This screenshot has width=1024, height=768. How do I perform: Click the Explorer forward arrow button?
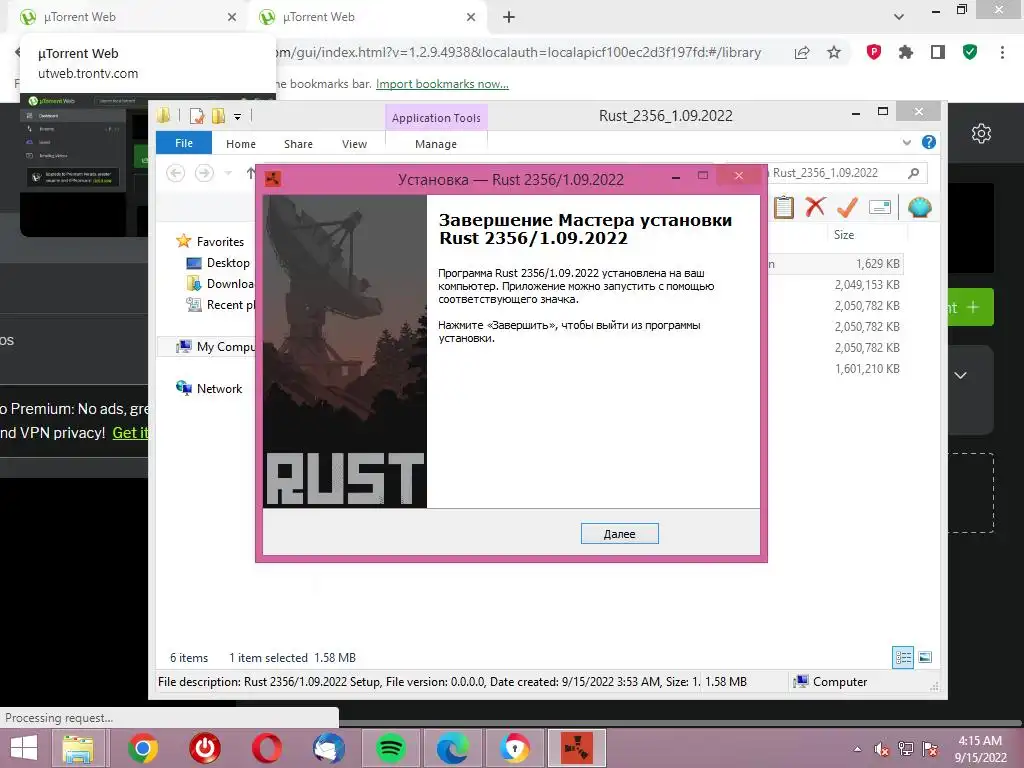click(204, 173)
